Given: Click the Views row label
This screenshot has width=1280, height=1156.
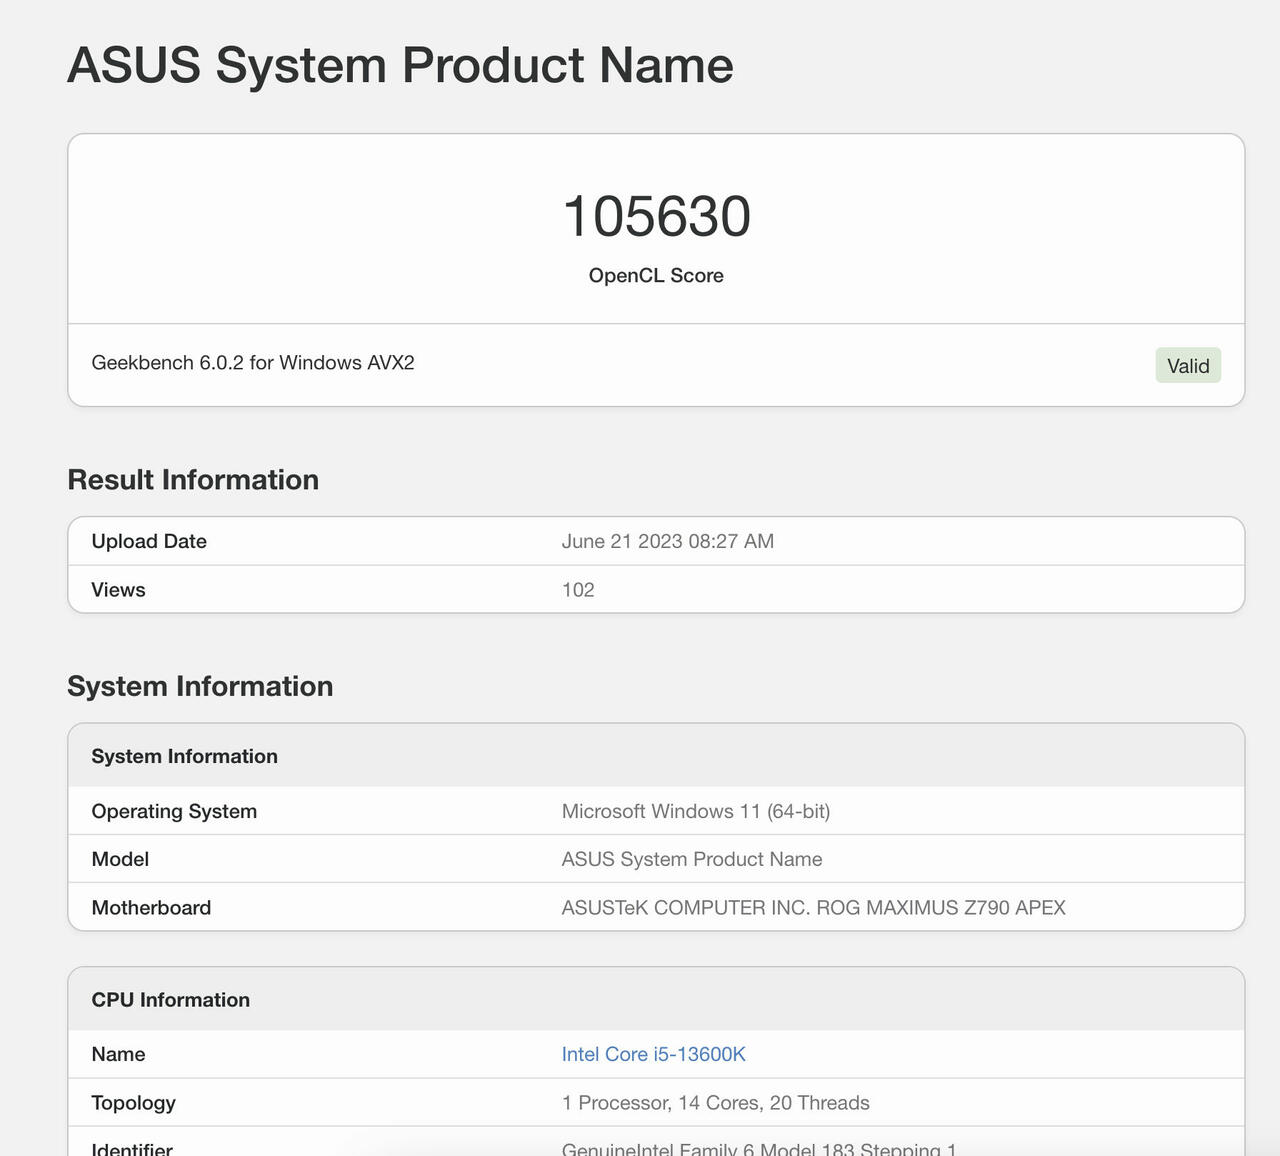Looking at the screenshot, I should [x=118, y=590].
